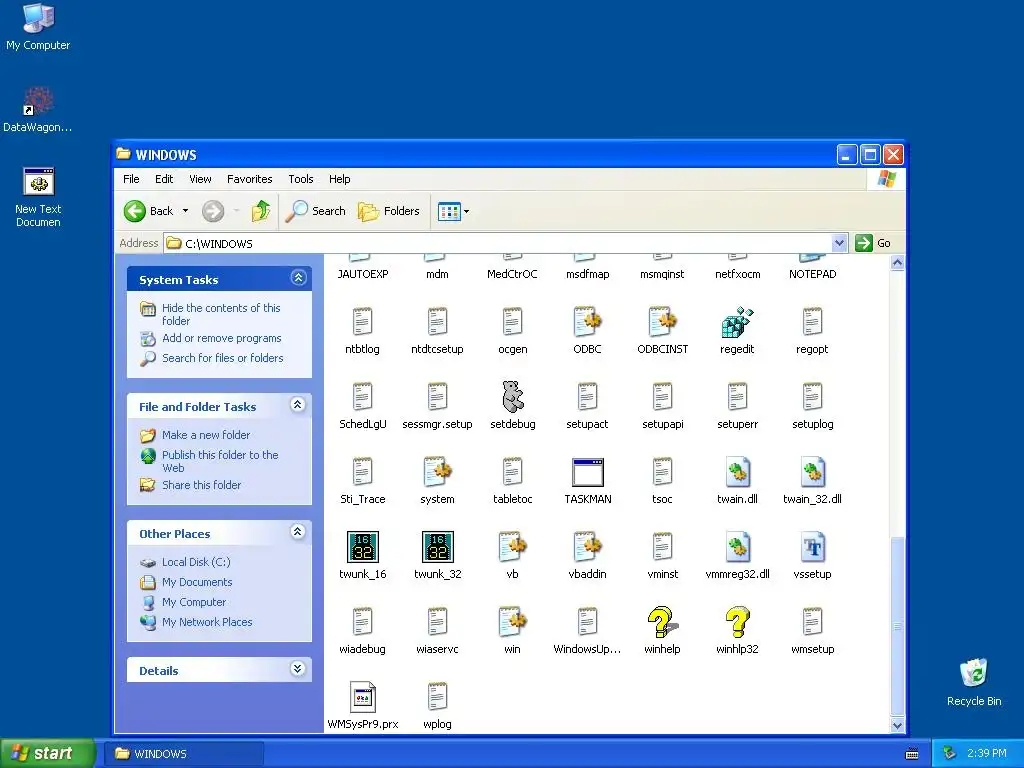Select the system configuration file
1024x768 pixels.
[x=438, y=472]
